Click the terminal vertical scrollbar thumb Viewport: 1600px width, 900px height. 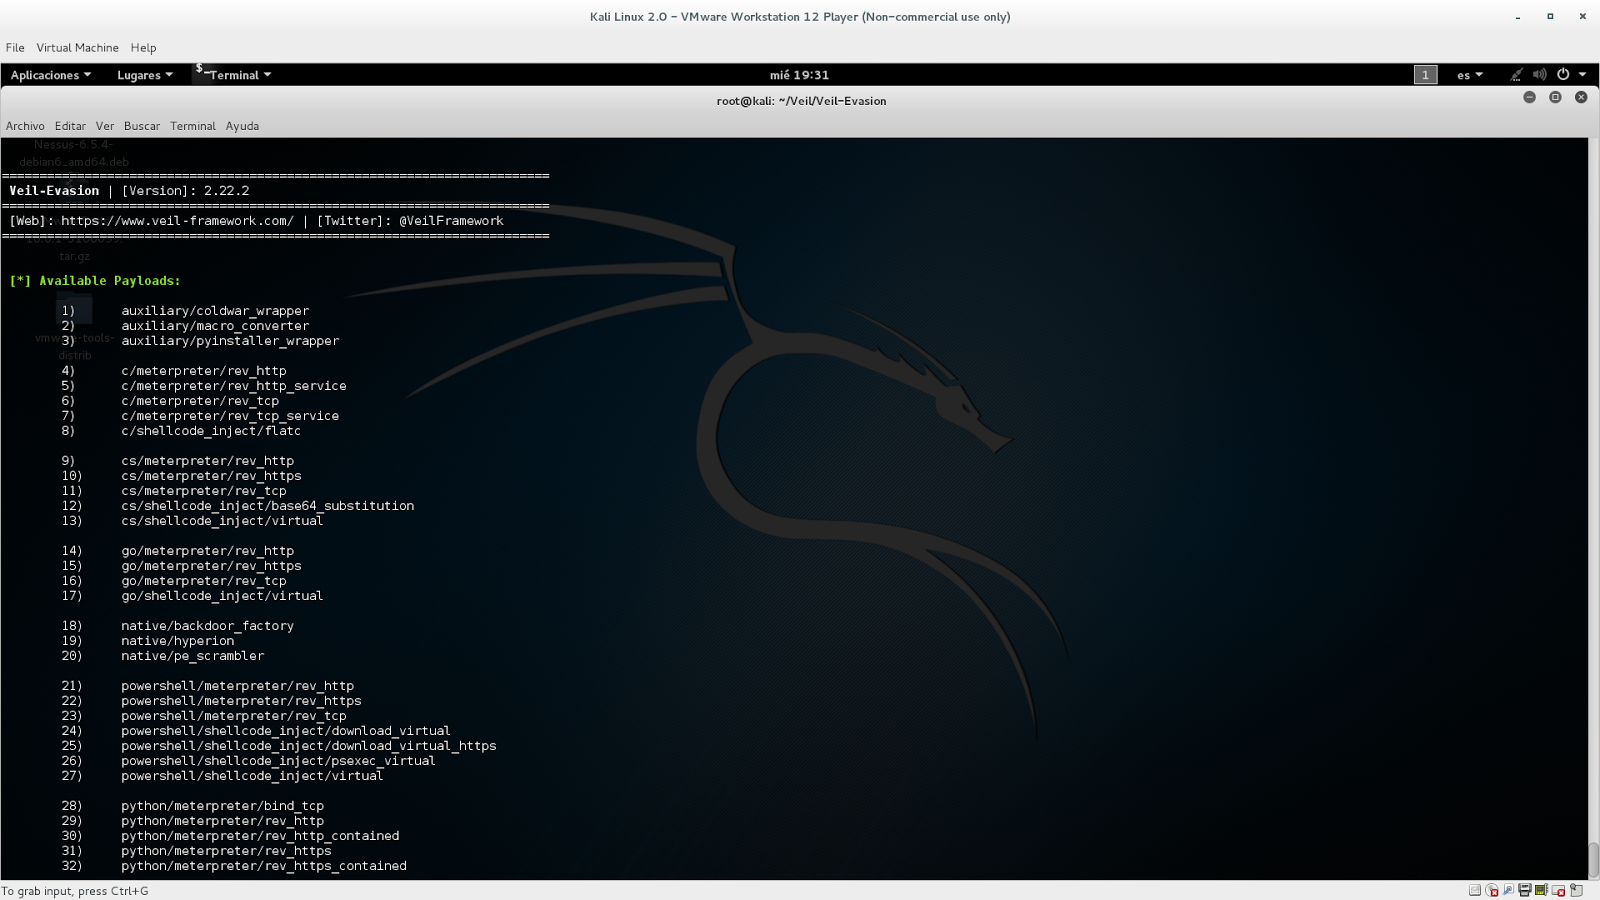(1593, 860)
